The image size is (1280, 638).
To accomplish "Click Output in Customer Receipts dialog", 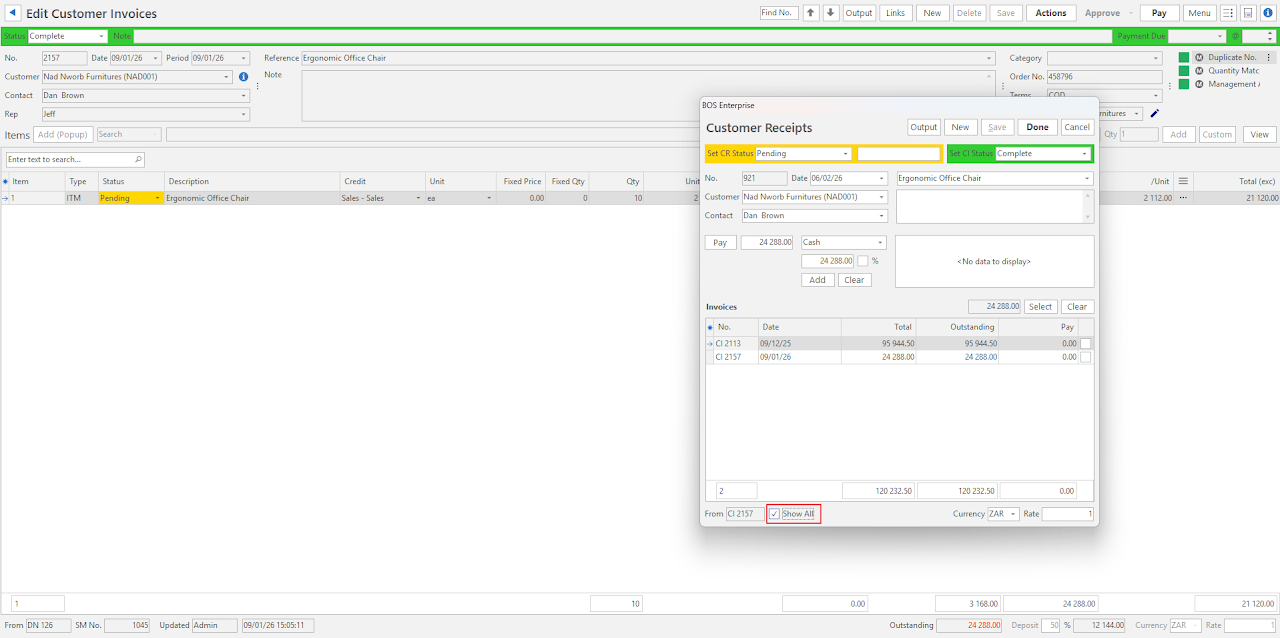I will 924,127.
